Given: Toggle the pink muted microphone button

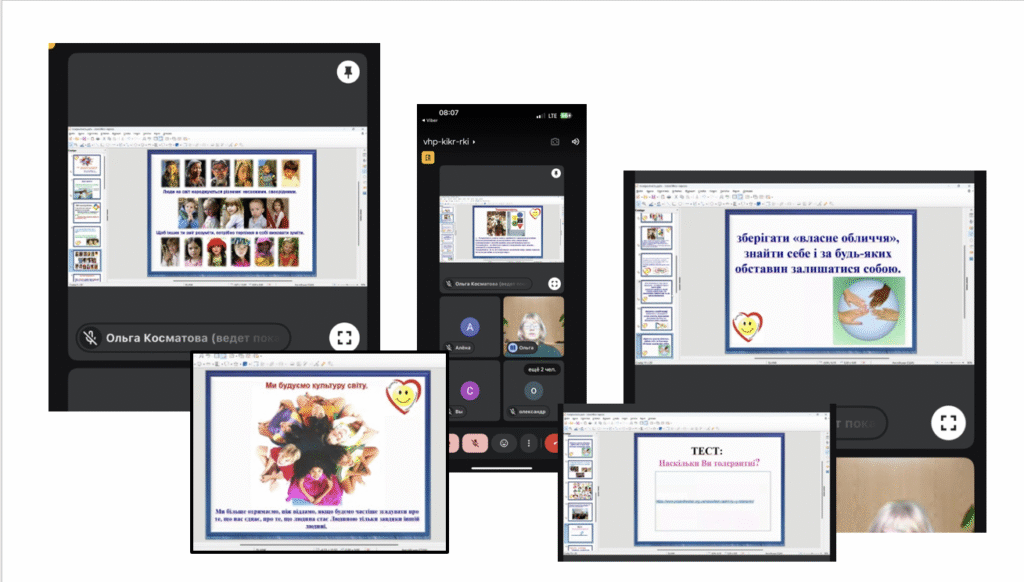Looking at the screenshot, I should [x=473, y=442].
